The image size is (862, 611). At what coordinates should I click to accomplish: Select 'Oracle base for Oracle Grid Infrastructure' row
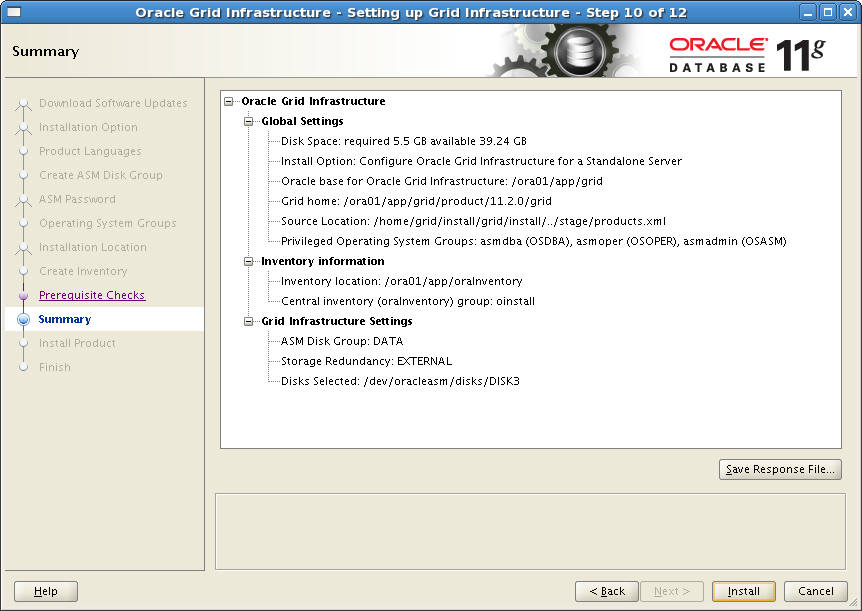(441, 181)
